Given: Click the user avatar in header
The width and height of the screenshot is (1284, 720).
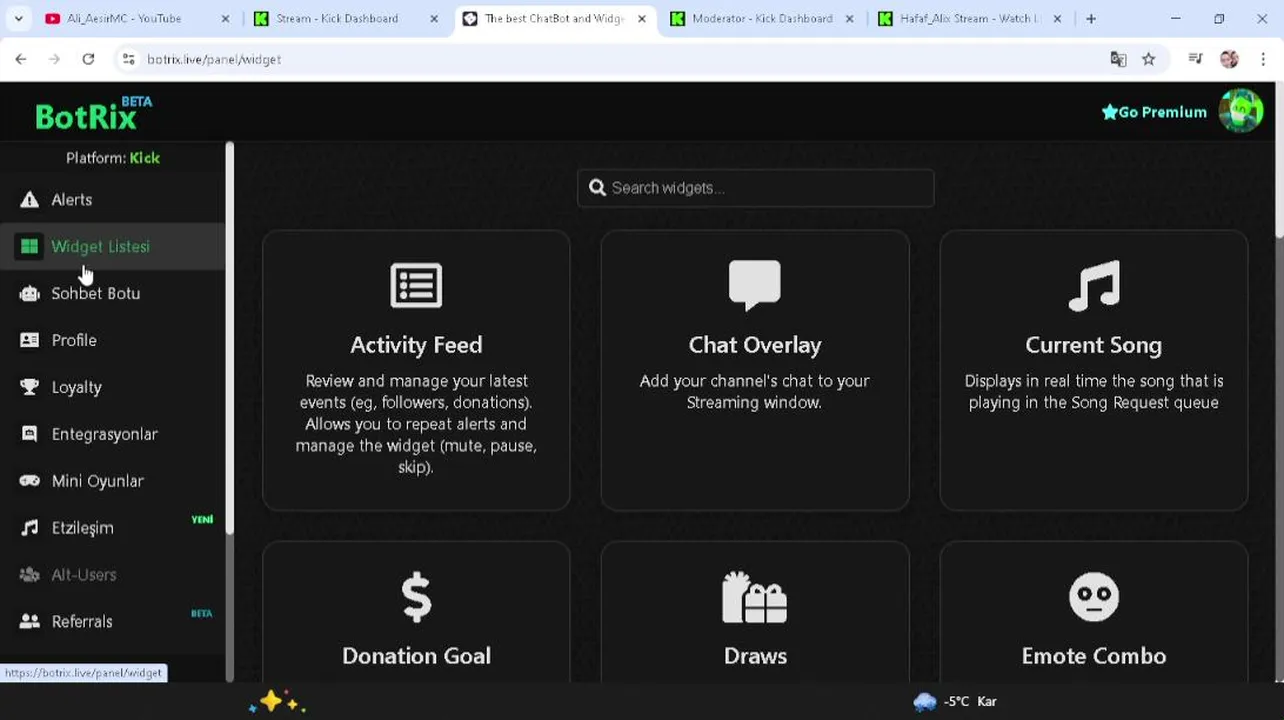Looking at the screenshot, I should 1241,111.
